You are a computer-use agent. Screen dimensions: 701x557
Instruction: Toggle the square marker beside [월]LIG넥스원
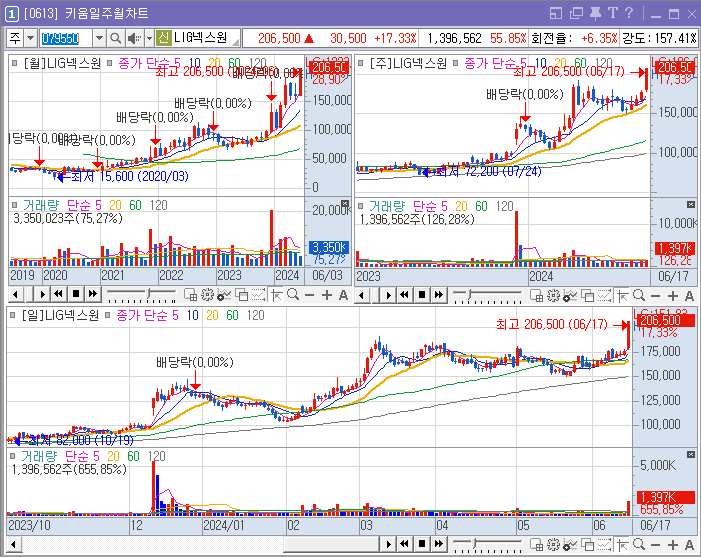14,63
